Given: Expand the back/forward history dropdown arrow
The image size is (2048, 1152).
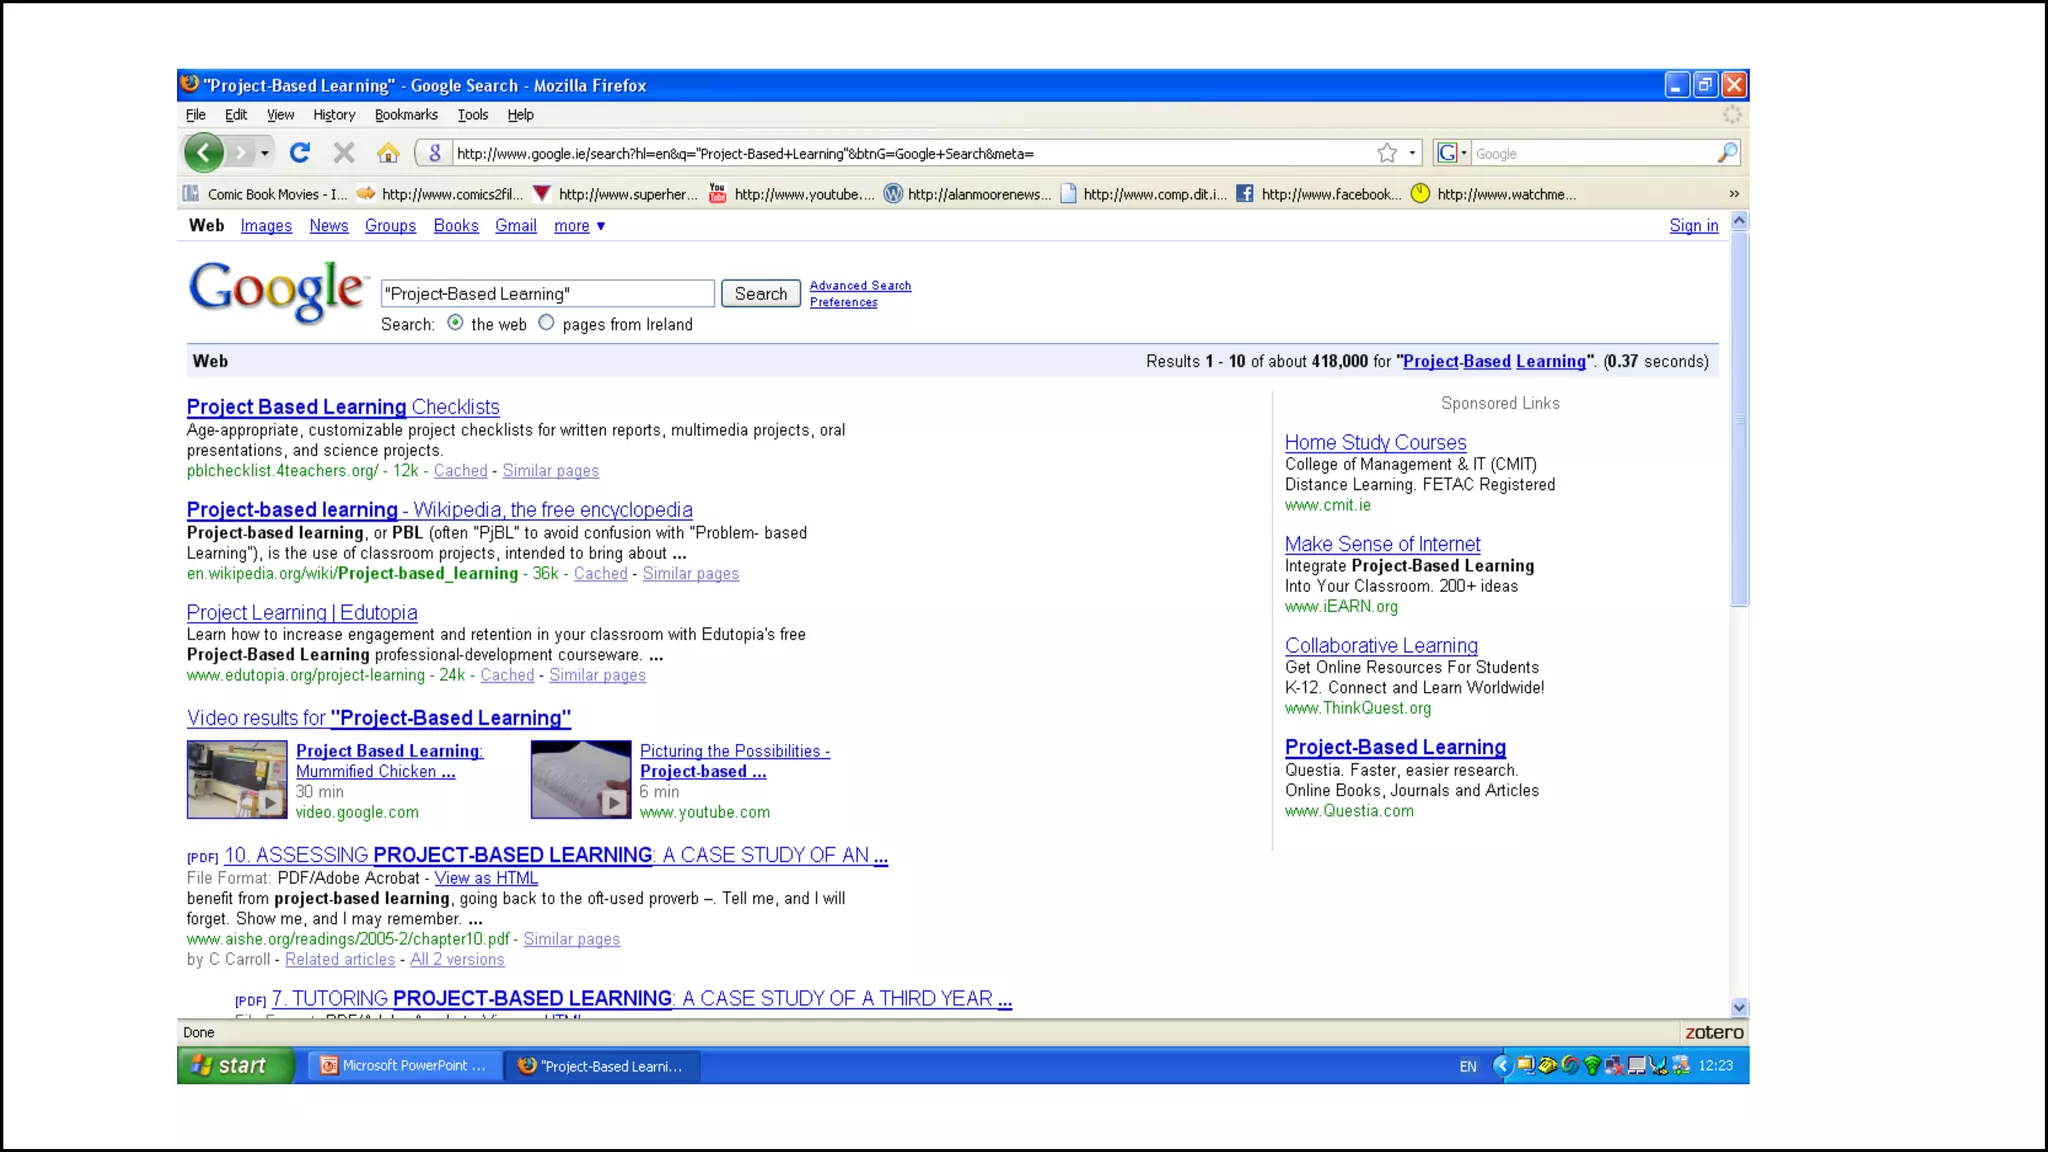Looking at the screenshot, I should (x=265, y=153).
